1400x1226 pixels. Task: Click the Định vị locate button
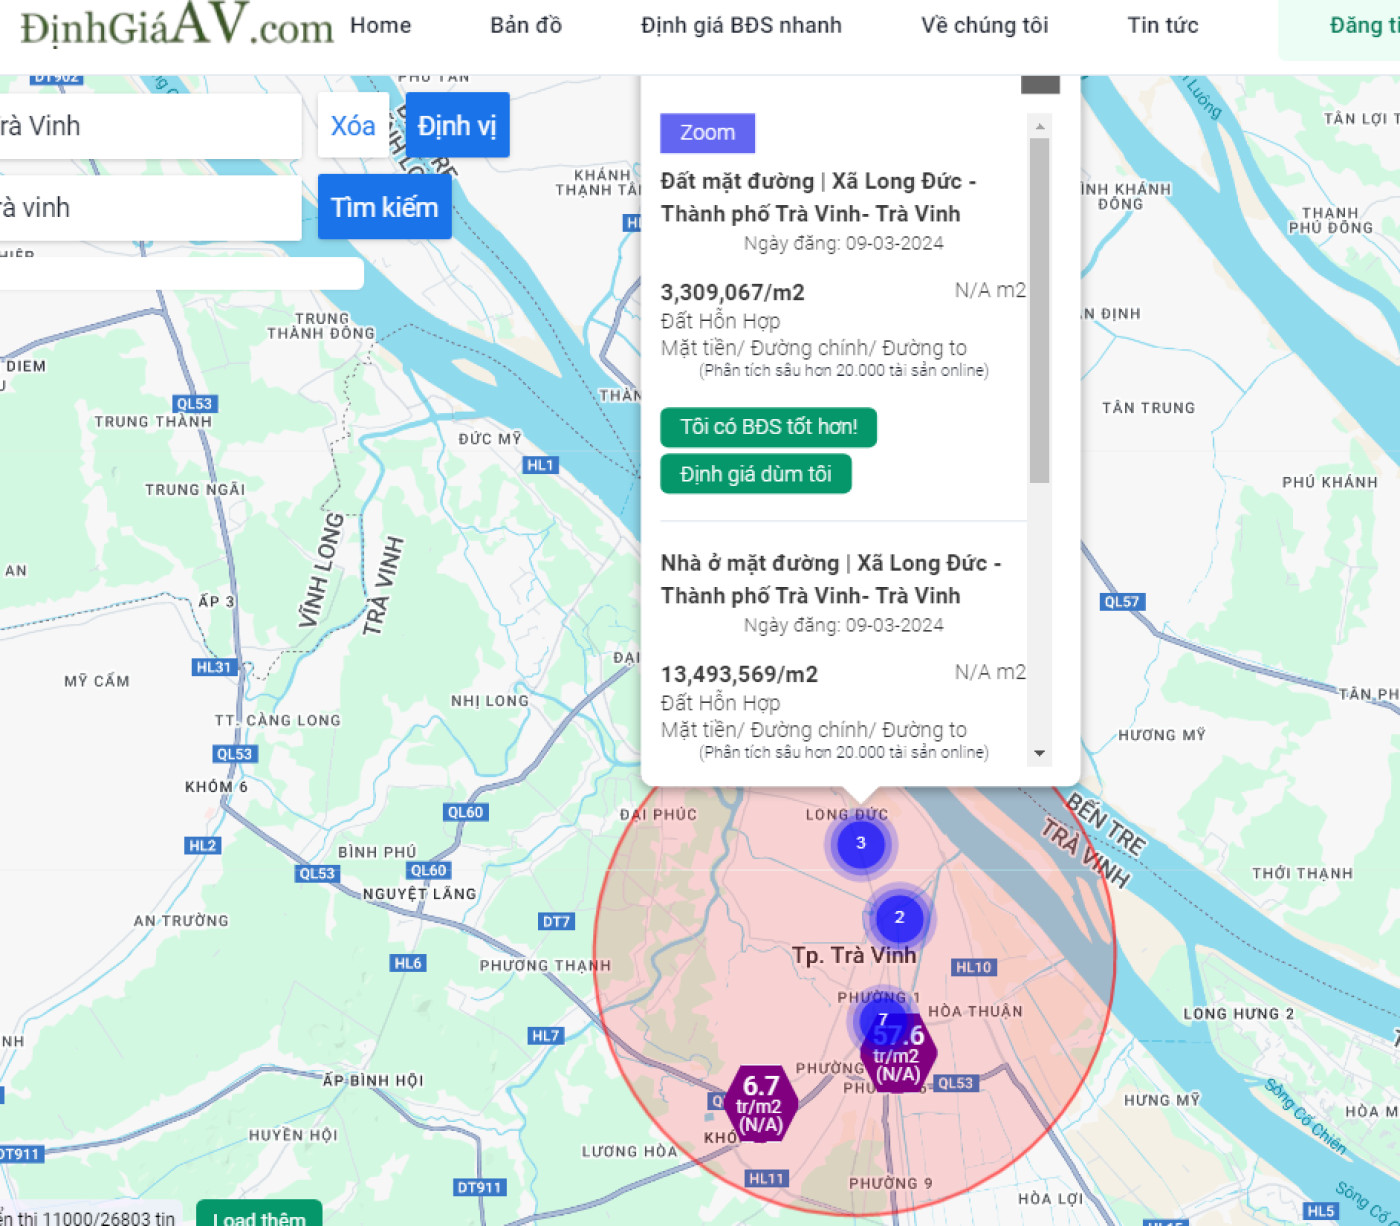457,126
